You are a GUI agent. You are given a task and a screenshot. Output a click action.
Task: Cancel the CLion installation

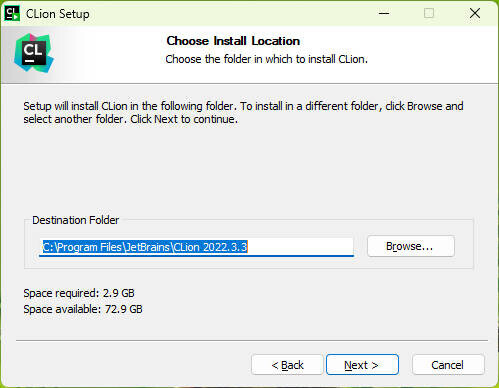pyautogui.click(x=448, y=365)
